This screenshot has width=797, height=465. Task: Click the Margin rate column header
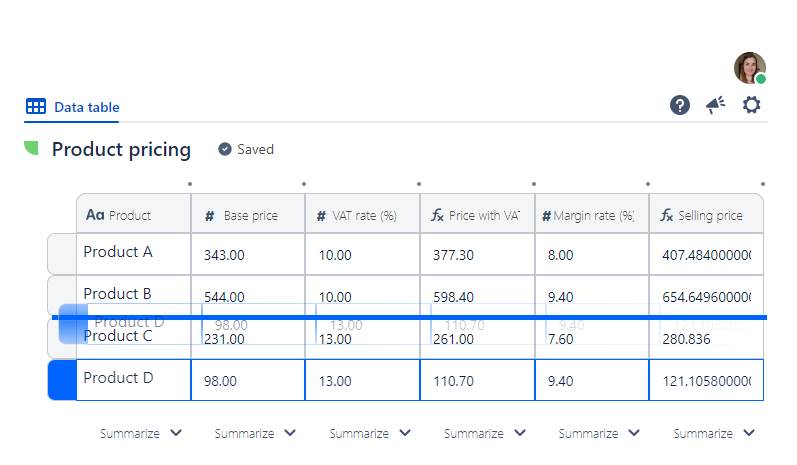591,215
